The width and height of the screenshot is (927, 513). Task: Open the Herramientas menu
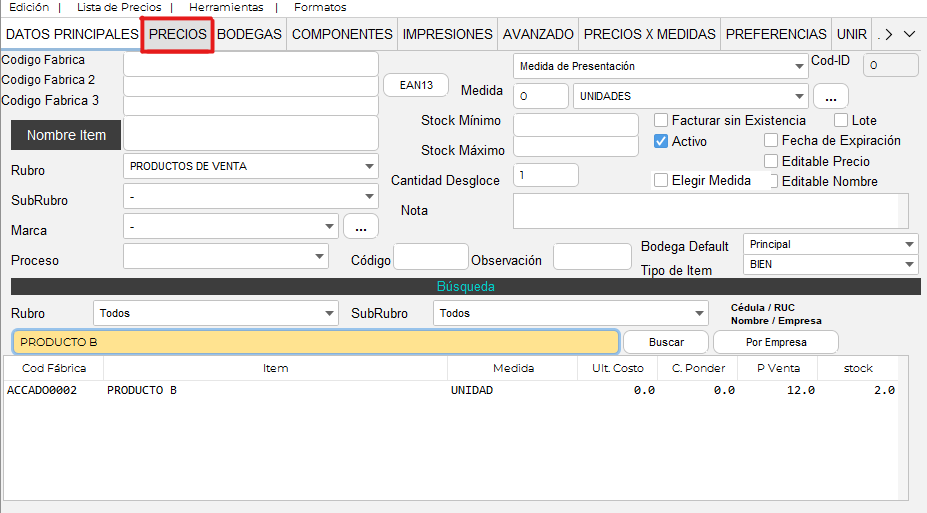click(x=226, y=7)
